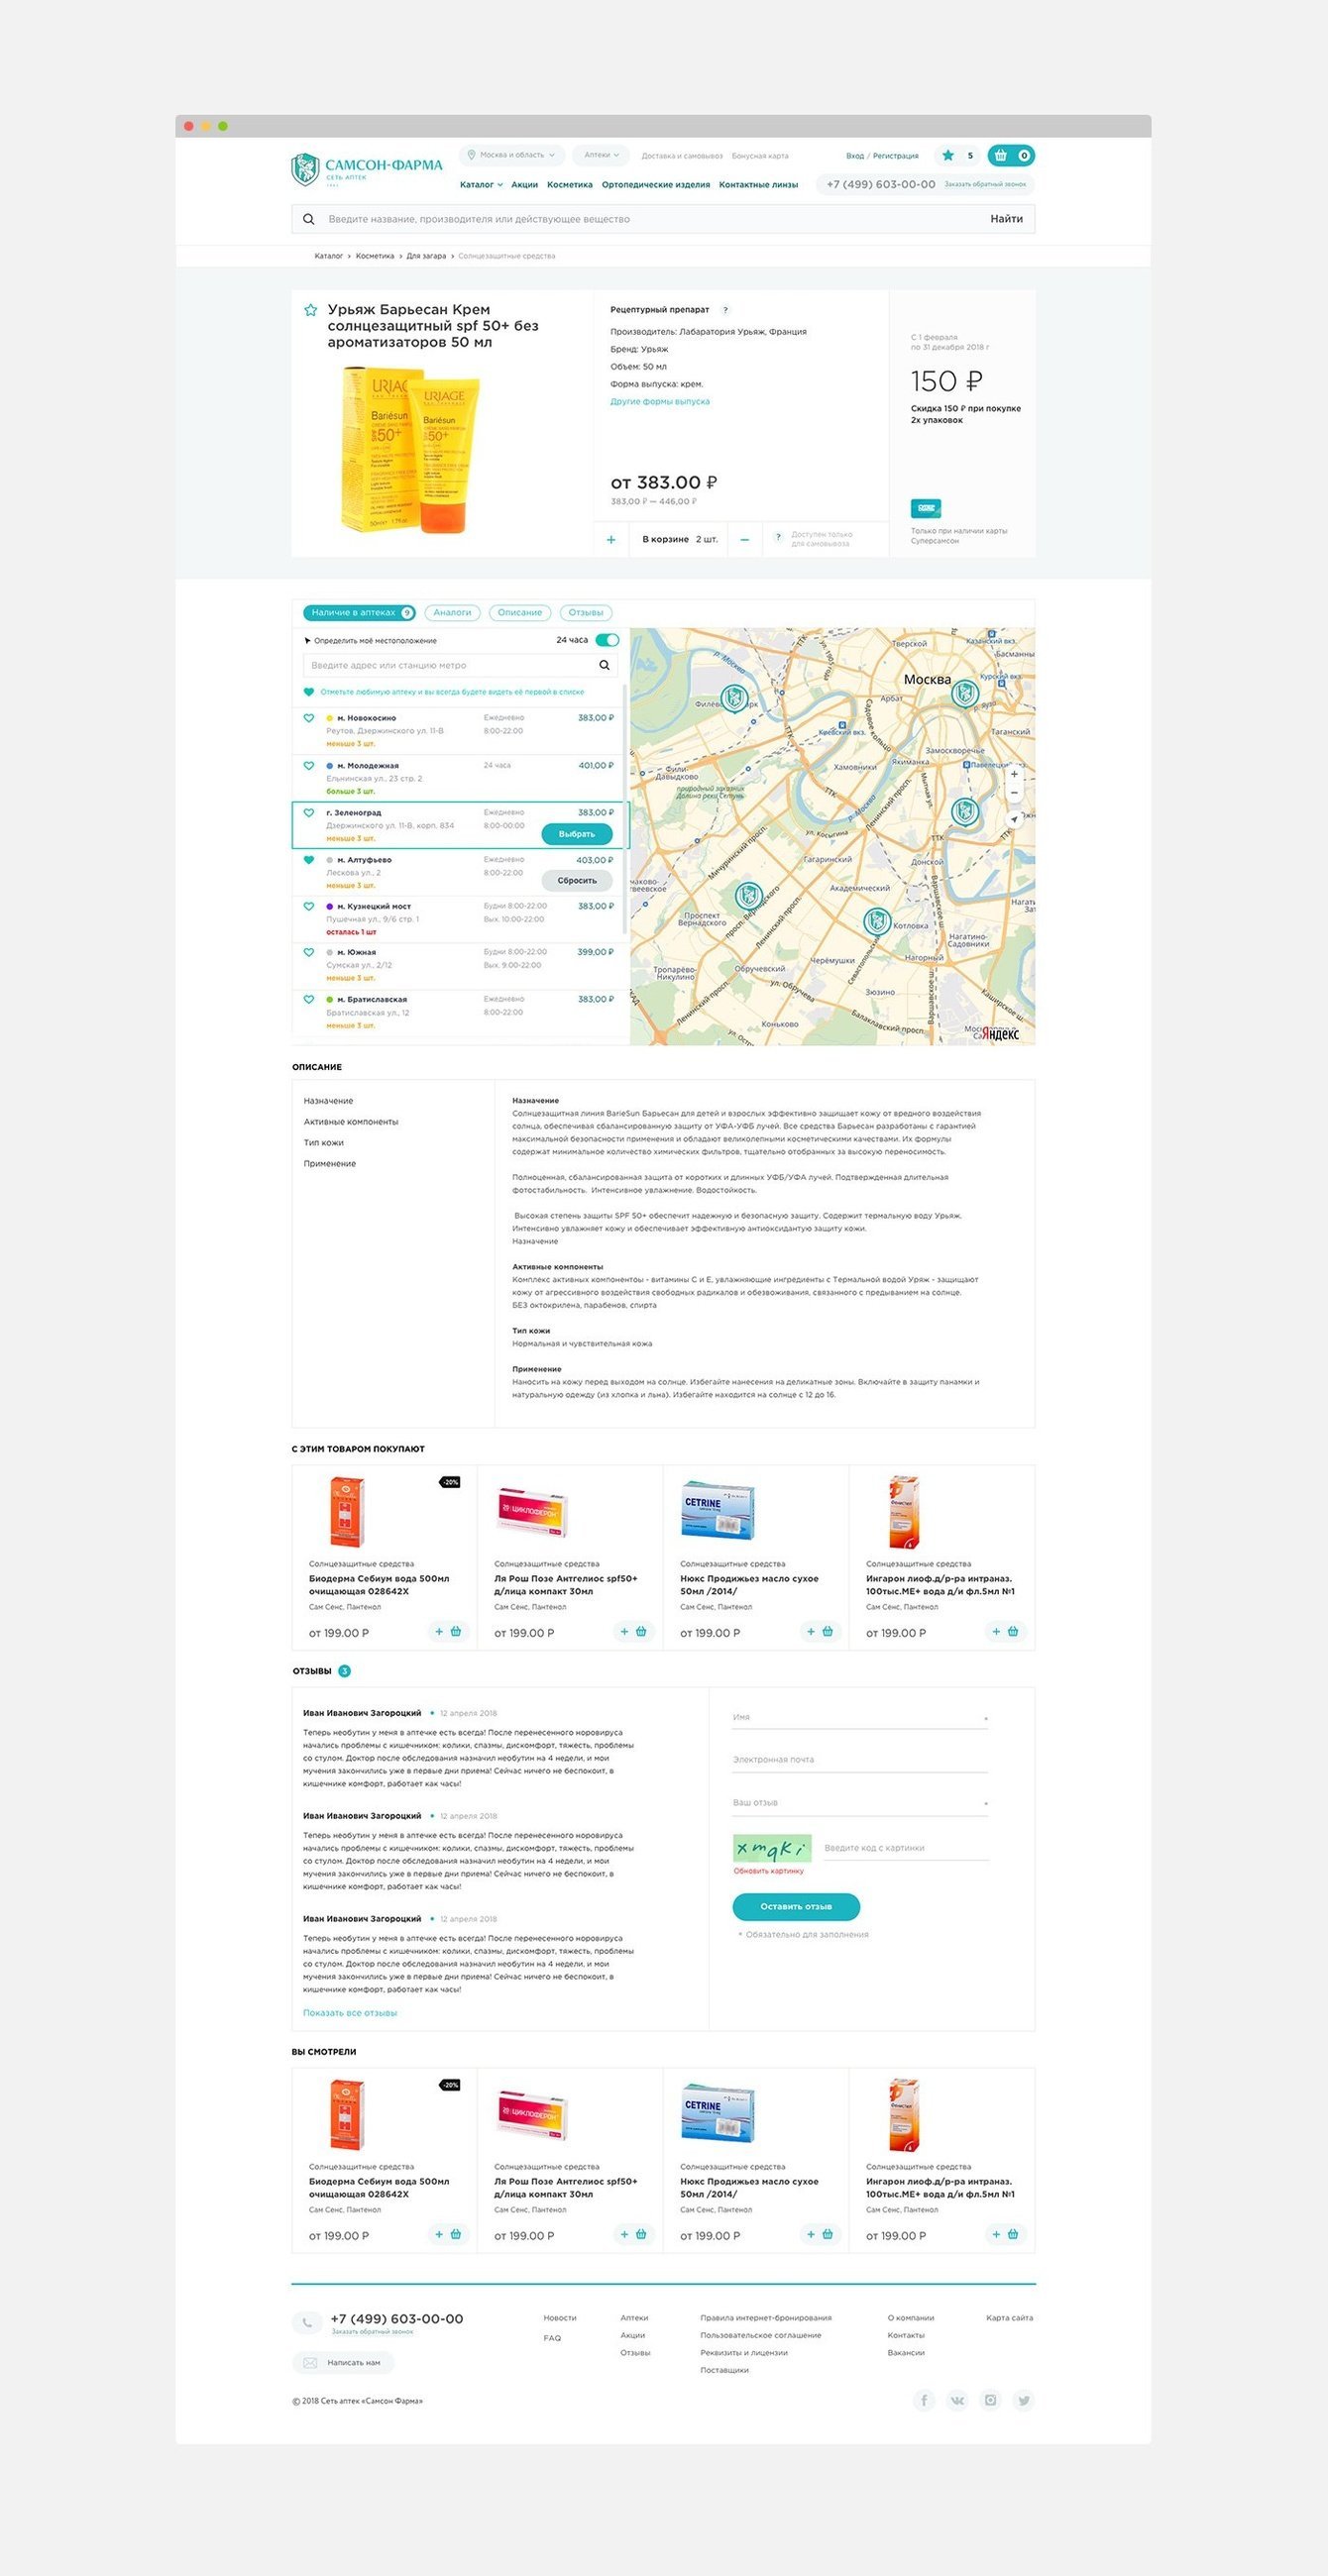This screenshot has width=1328, height=2576.
Task: Add the Урьяж product to favorites with star
Action: tap(311, 310)
